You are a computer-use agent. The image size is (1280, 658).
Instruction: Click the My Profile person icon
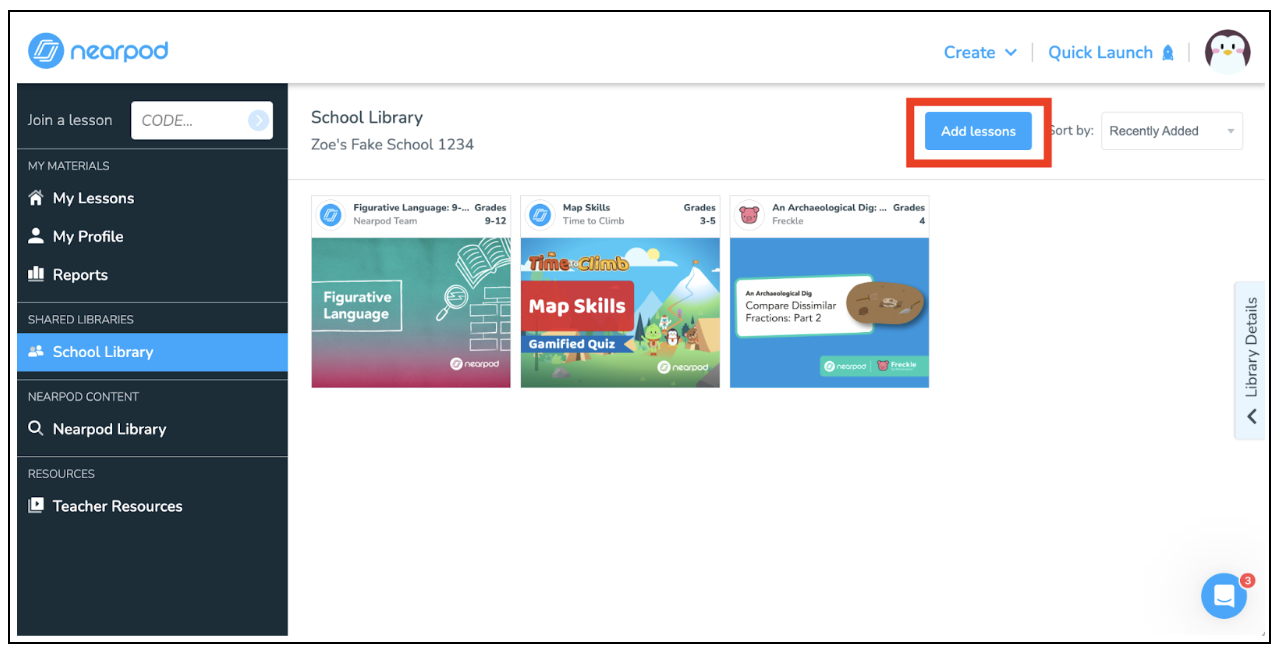pyautogui.click(x=34, y=236)
